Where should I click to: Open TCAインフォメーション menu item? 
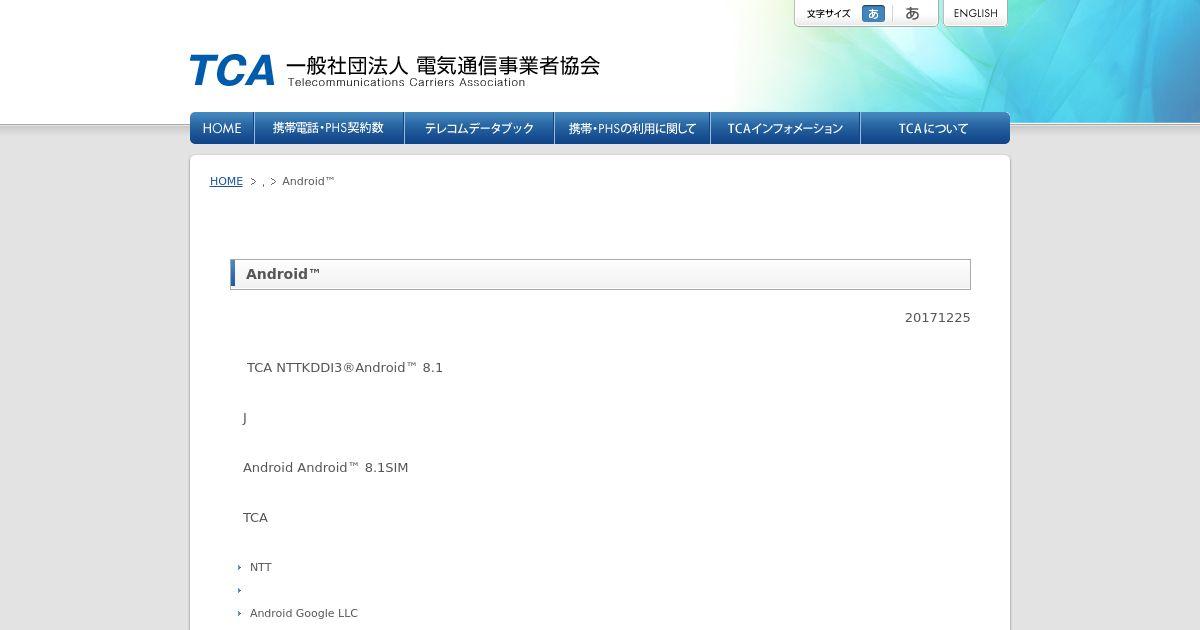tap(785, 128)
